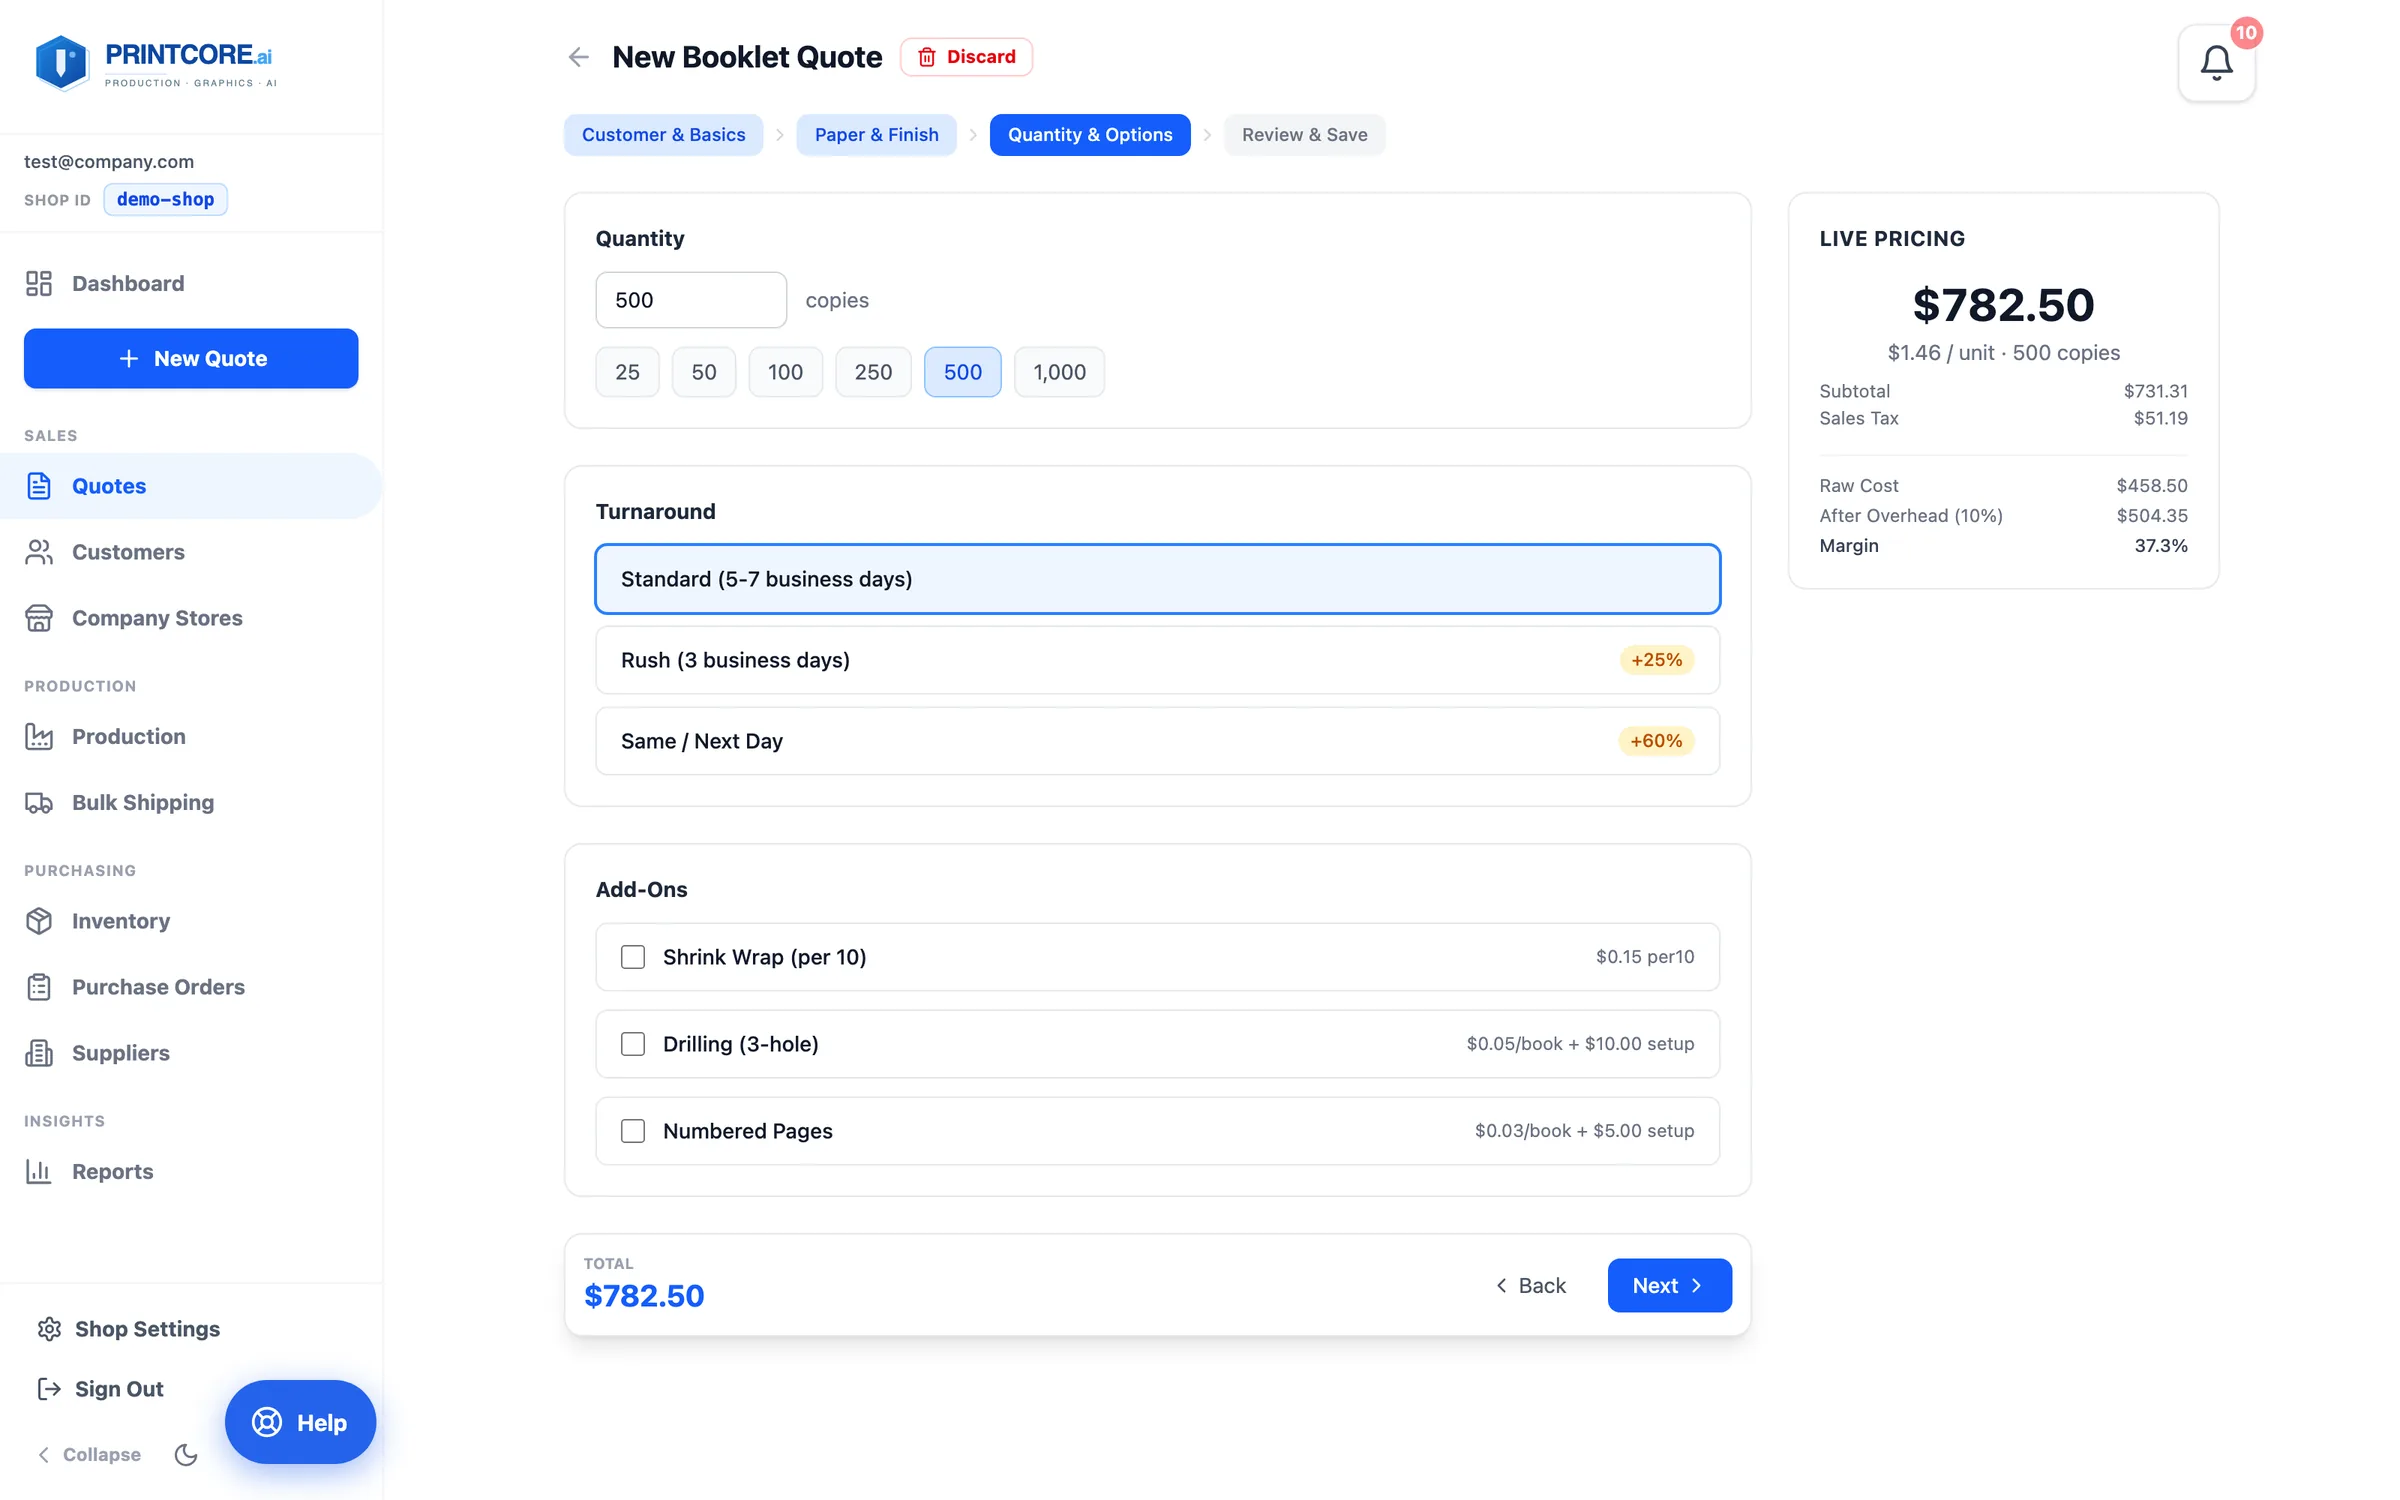Click the back arrow beside New Booklet Quote
The width and height of the screenshot is (2400, 1500).
tap(578, 57)
